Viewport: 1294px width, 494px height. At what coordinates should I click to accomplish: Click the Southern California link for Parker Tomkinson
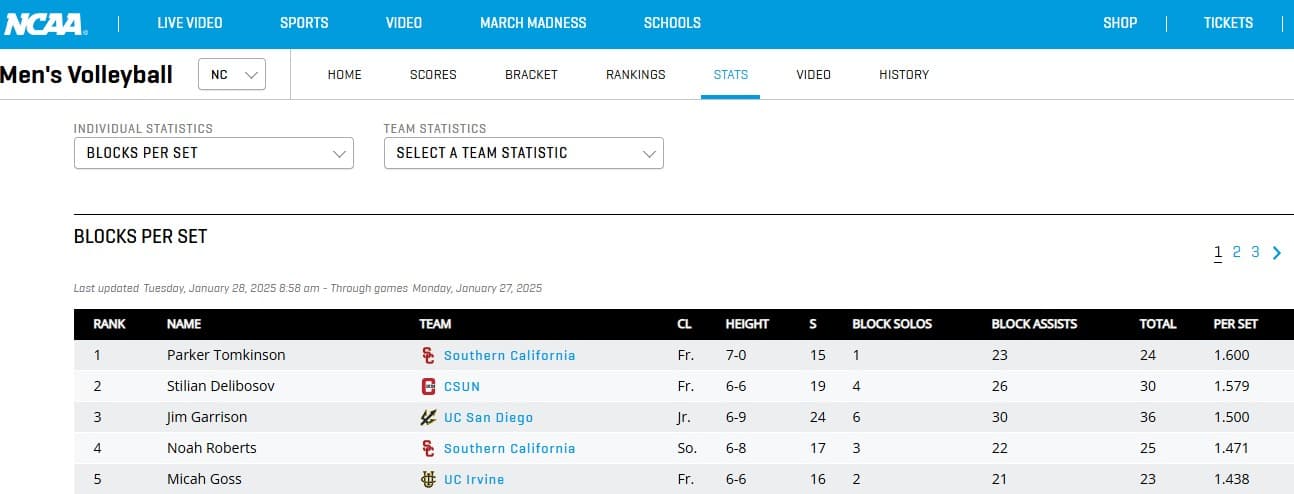pyautogui.click(x=509, y=355)
